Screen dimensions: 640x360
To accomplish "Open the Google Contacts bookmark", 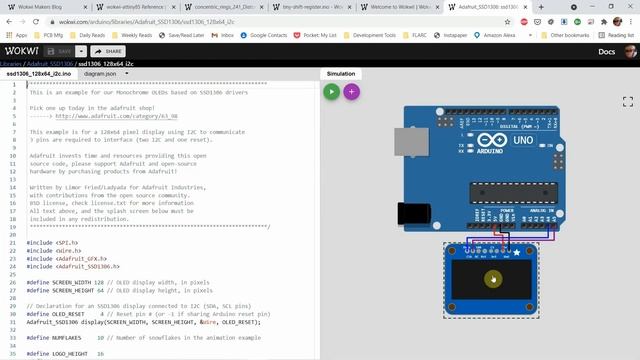I will tap(264, 35).
